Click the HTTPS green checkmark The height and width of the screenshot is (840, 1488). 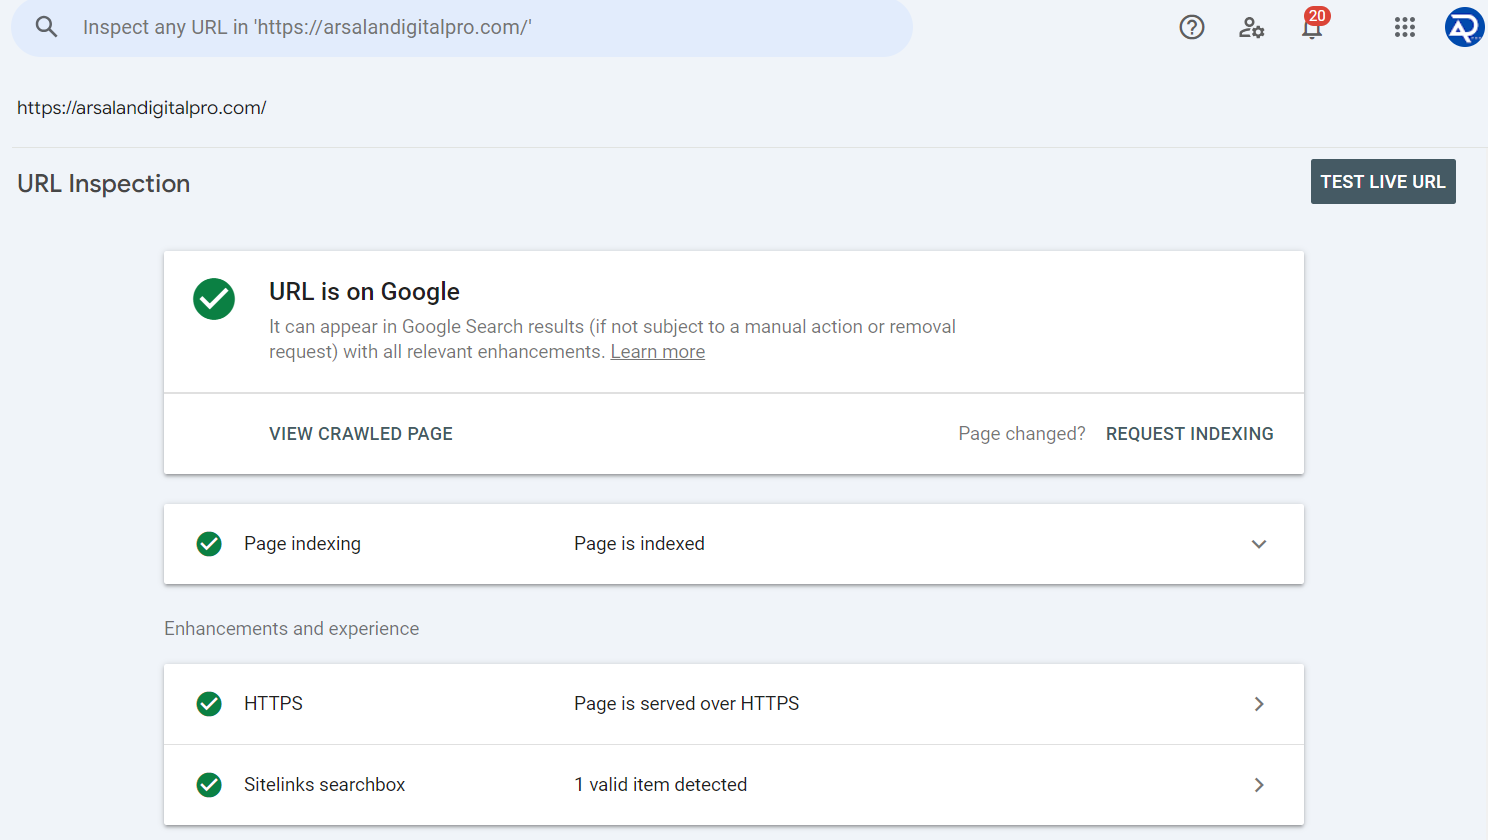pos(209,704)
